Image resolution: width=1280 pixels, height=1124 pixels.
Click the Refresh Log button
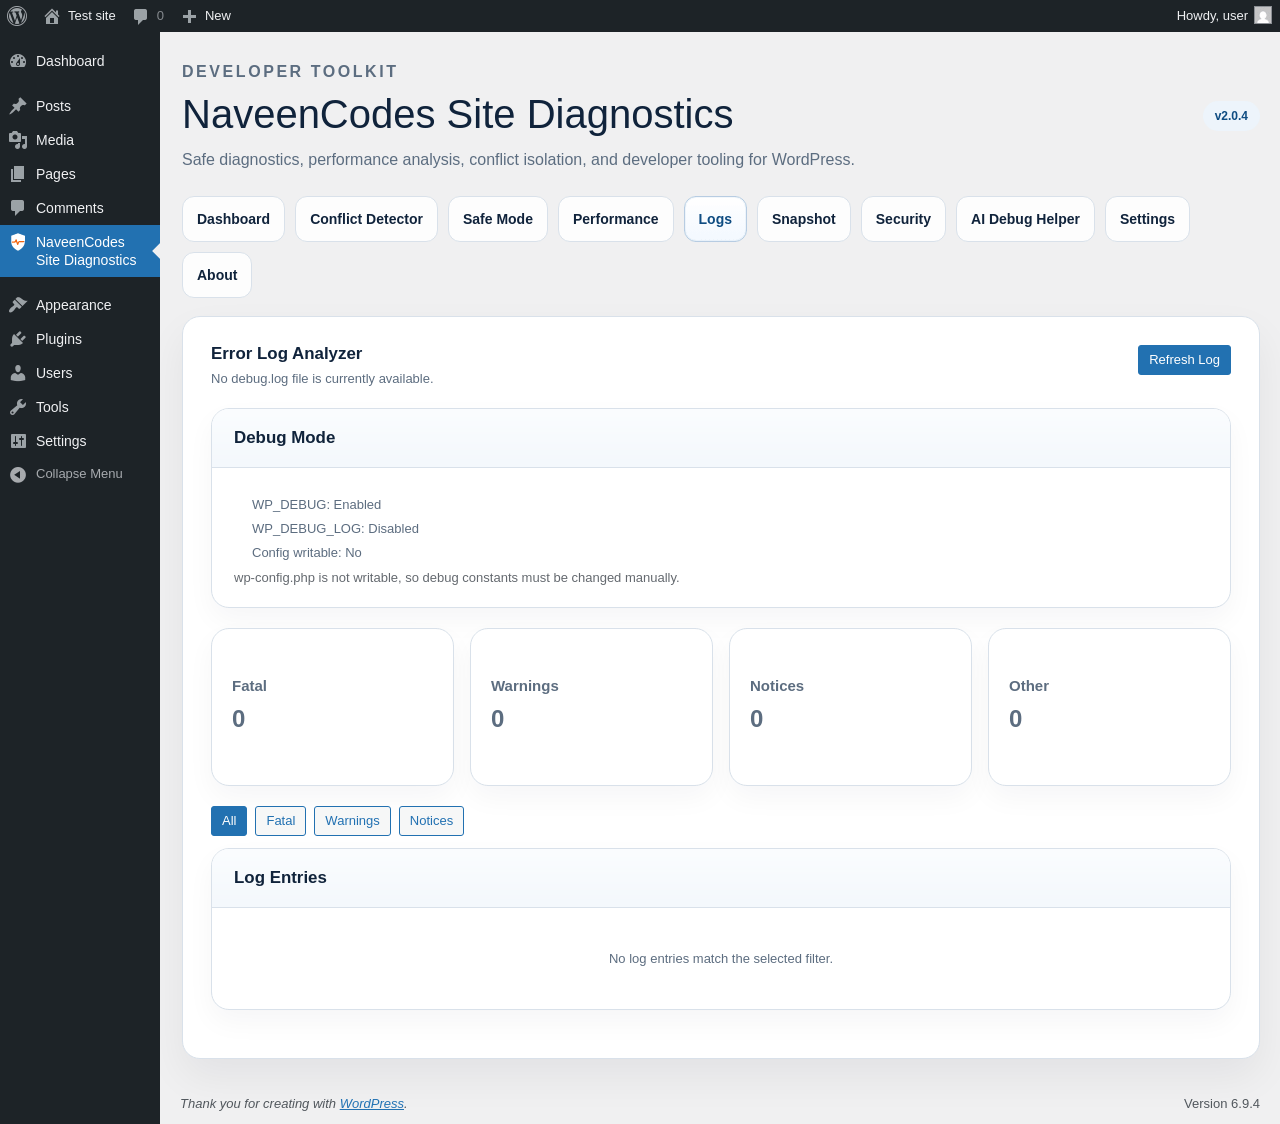(x=1184, y=360)
